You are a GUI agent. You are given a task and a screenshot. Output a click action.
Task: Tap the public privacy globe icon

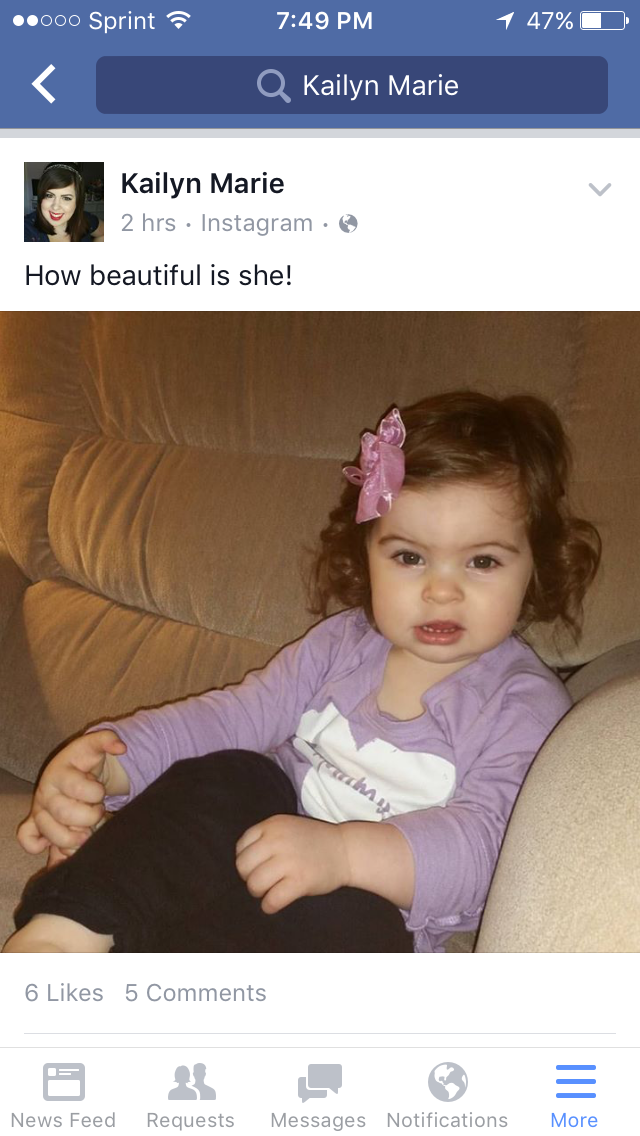[x=349, y=224]
